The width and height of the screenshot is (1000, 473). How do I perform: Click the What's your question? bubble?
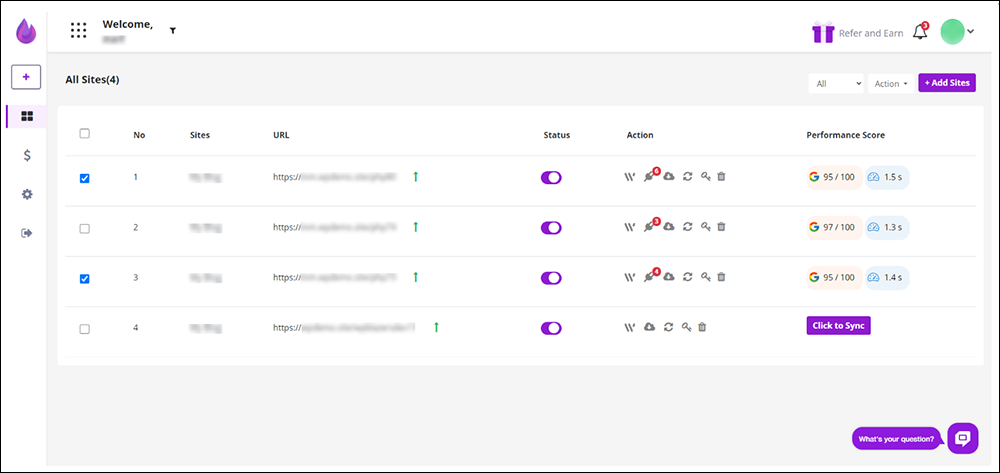(x=896, y=439)
